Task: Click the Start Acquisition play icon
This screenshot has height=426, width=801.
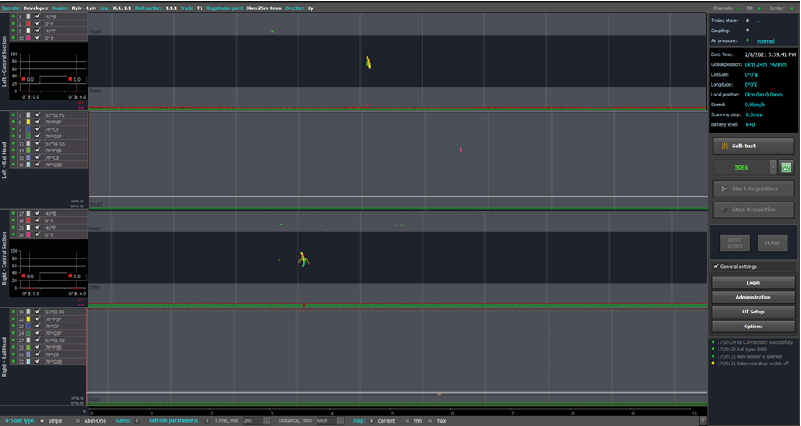Action: coord(723,188)
